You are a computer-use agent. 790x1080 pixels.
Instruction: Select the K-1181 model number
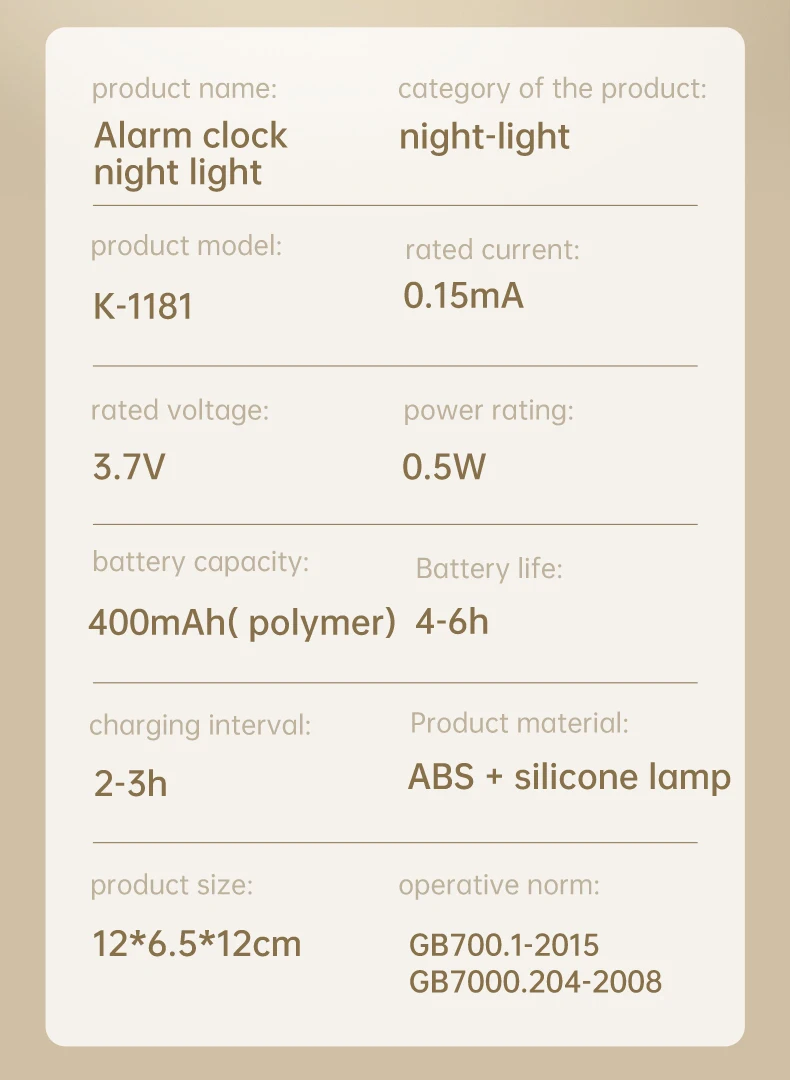pos(143,306)
